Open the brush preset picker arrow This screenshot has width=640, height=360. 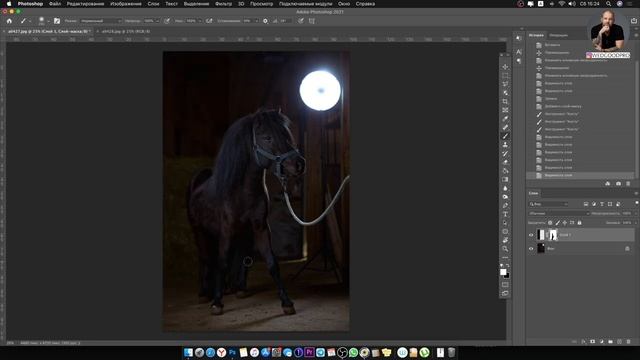(48, 21)
